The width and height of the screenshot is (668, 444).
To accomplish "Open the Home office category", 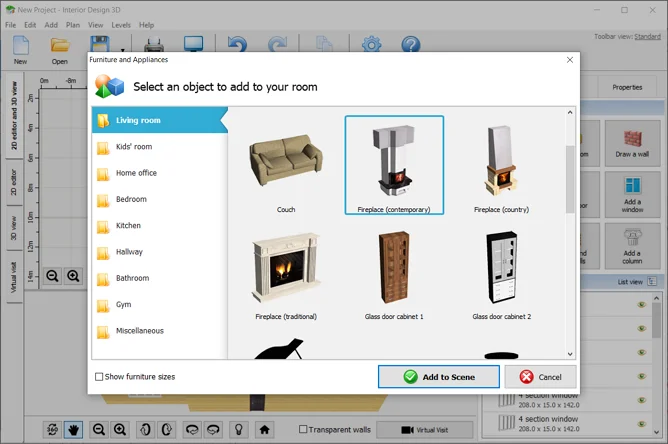I will click(x=159, y=173).
